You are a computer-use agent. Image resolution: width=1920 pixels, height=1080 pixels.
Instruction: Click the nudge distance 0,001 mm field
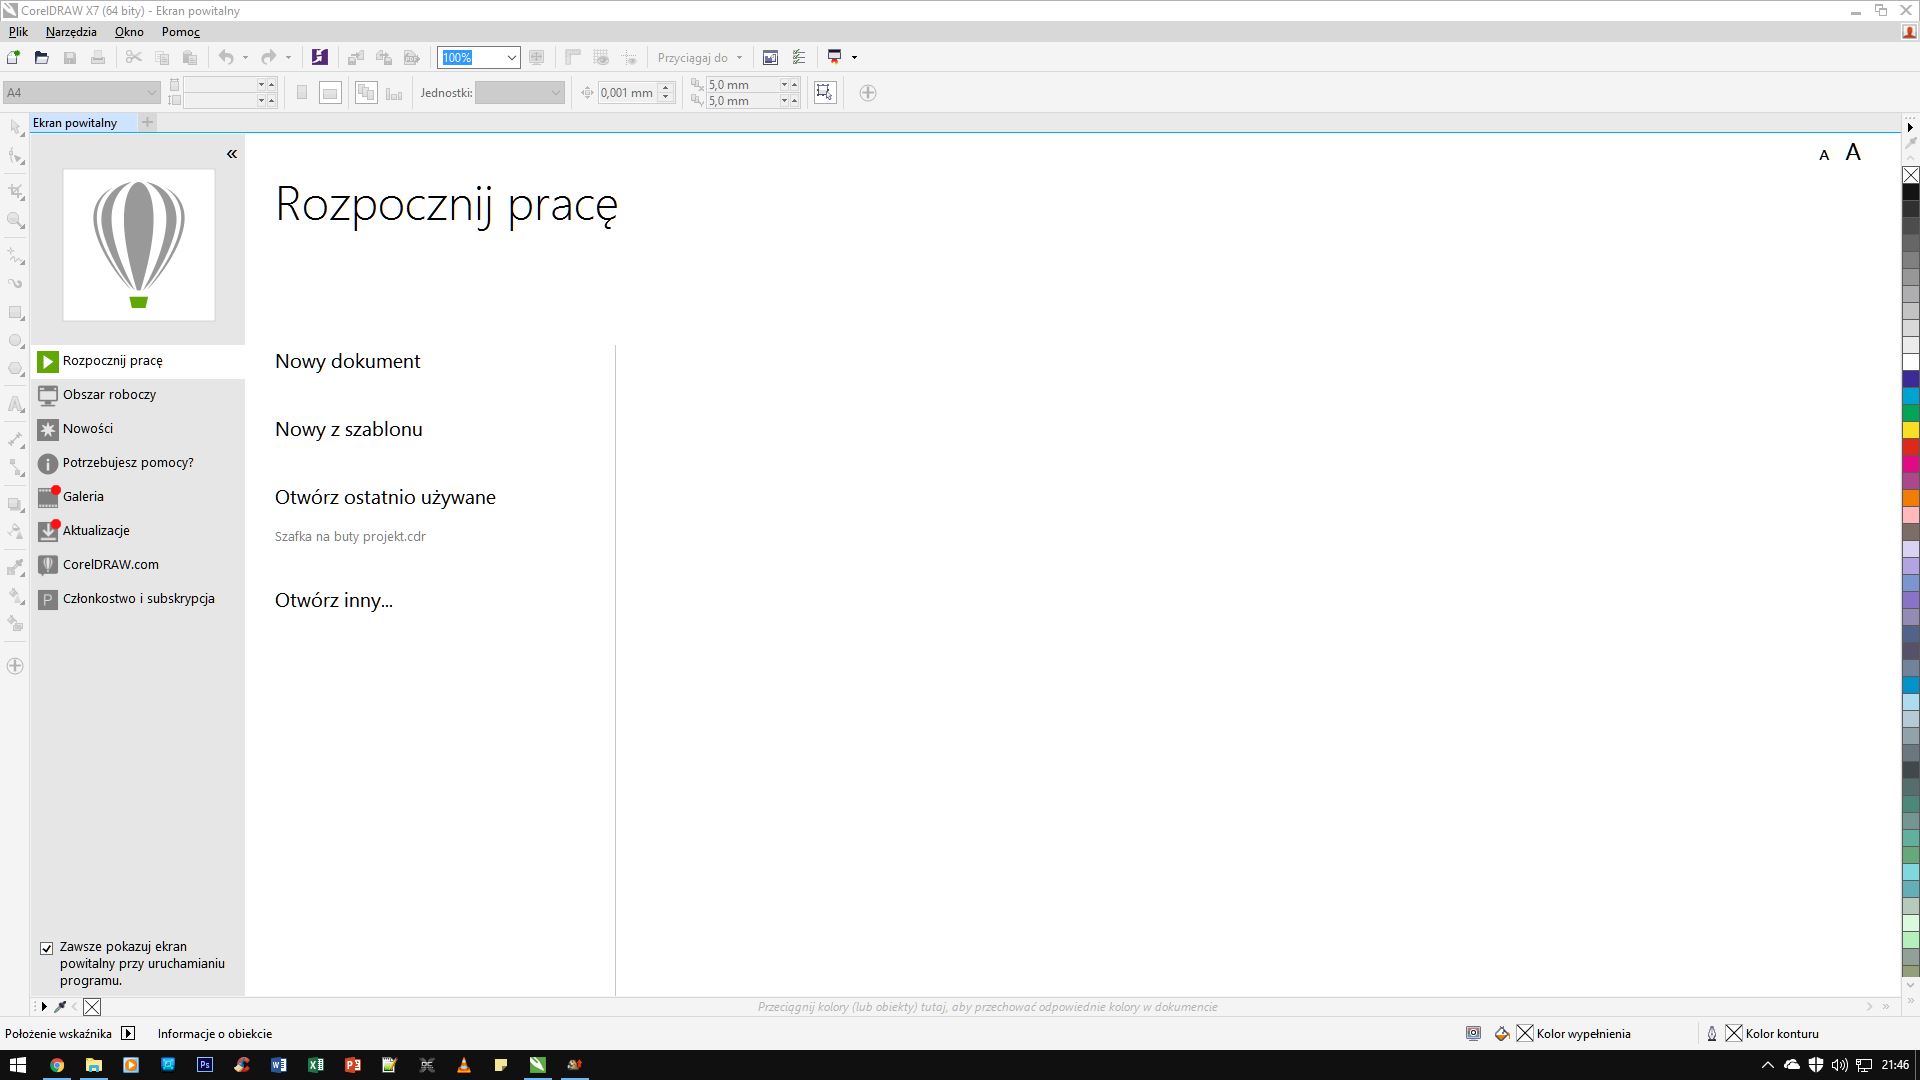click(627, 93)
